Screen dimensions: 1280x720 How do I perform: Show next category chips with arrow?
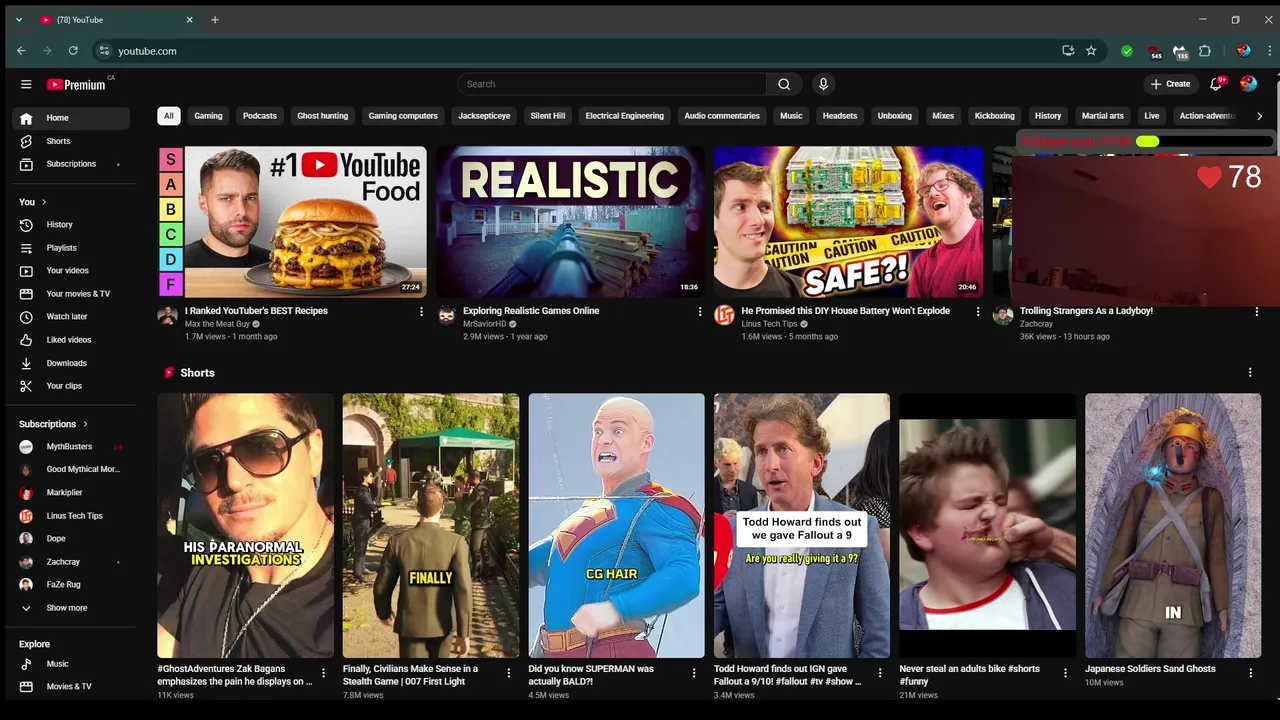click(1259, 116)
